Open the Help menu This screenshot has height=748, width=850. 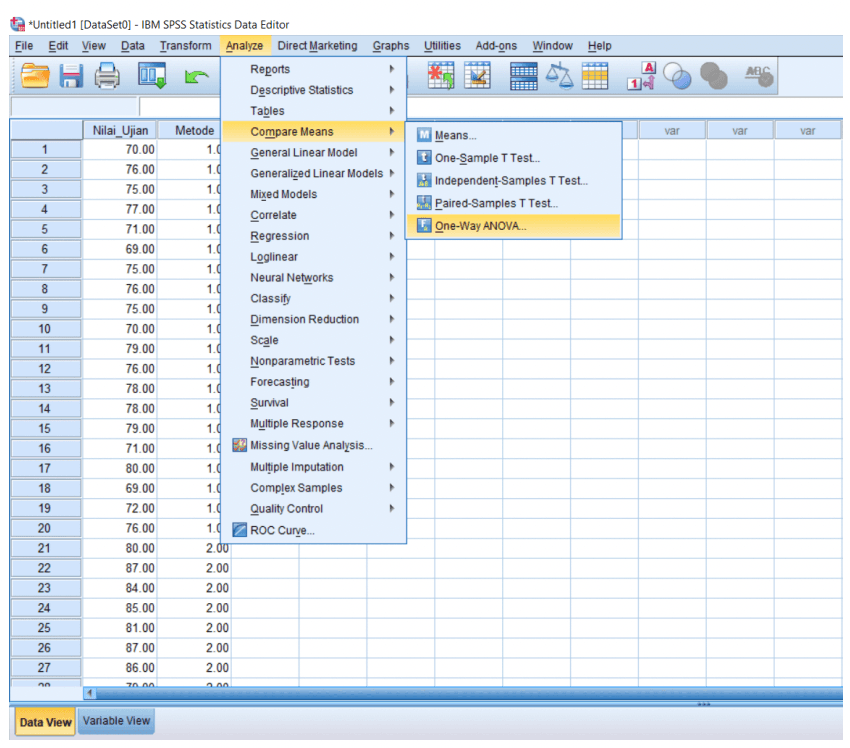click(x=600, y=46)
